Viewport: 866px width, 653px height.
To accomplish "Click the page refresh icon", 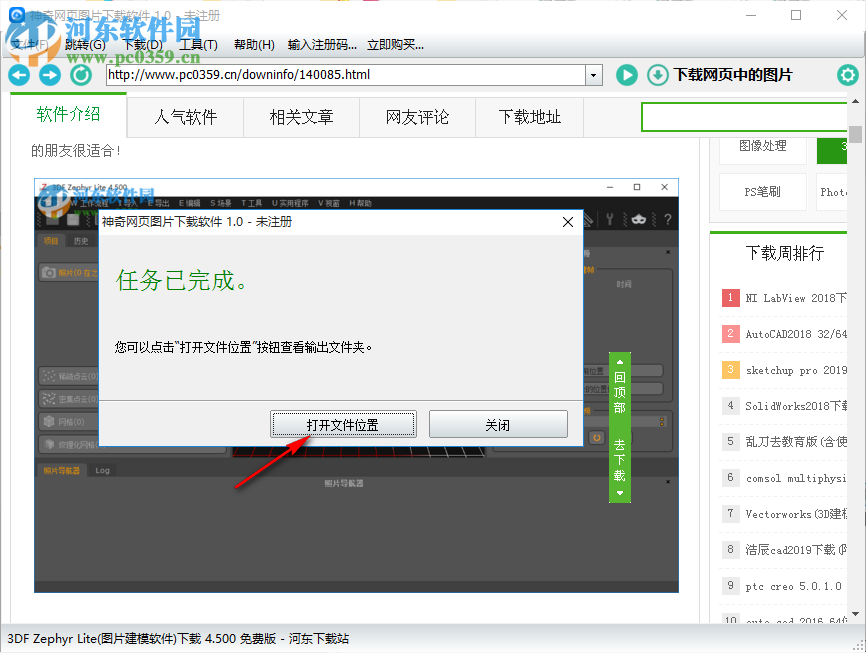I will point(81,75).
